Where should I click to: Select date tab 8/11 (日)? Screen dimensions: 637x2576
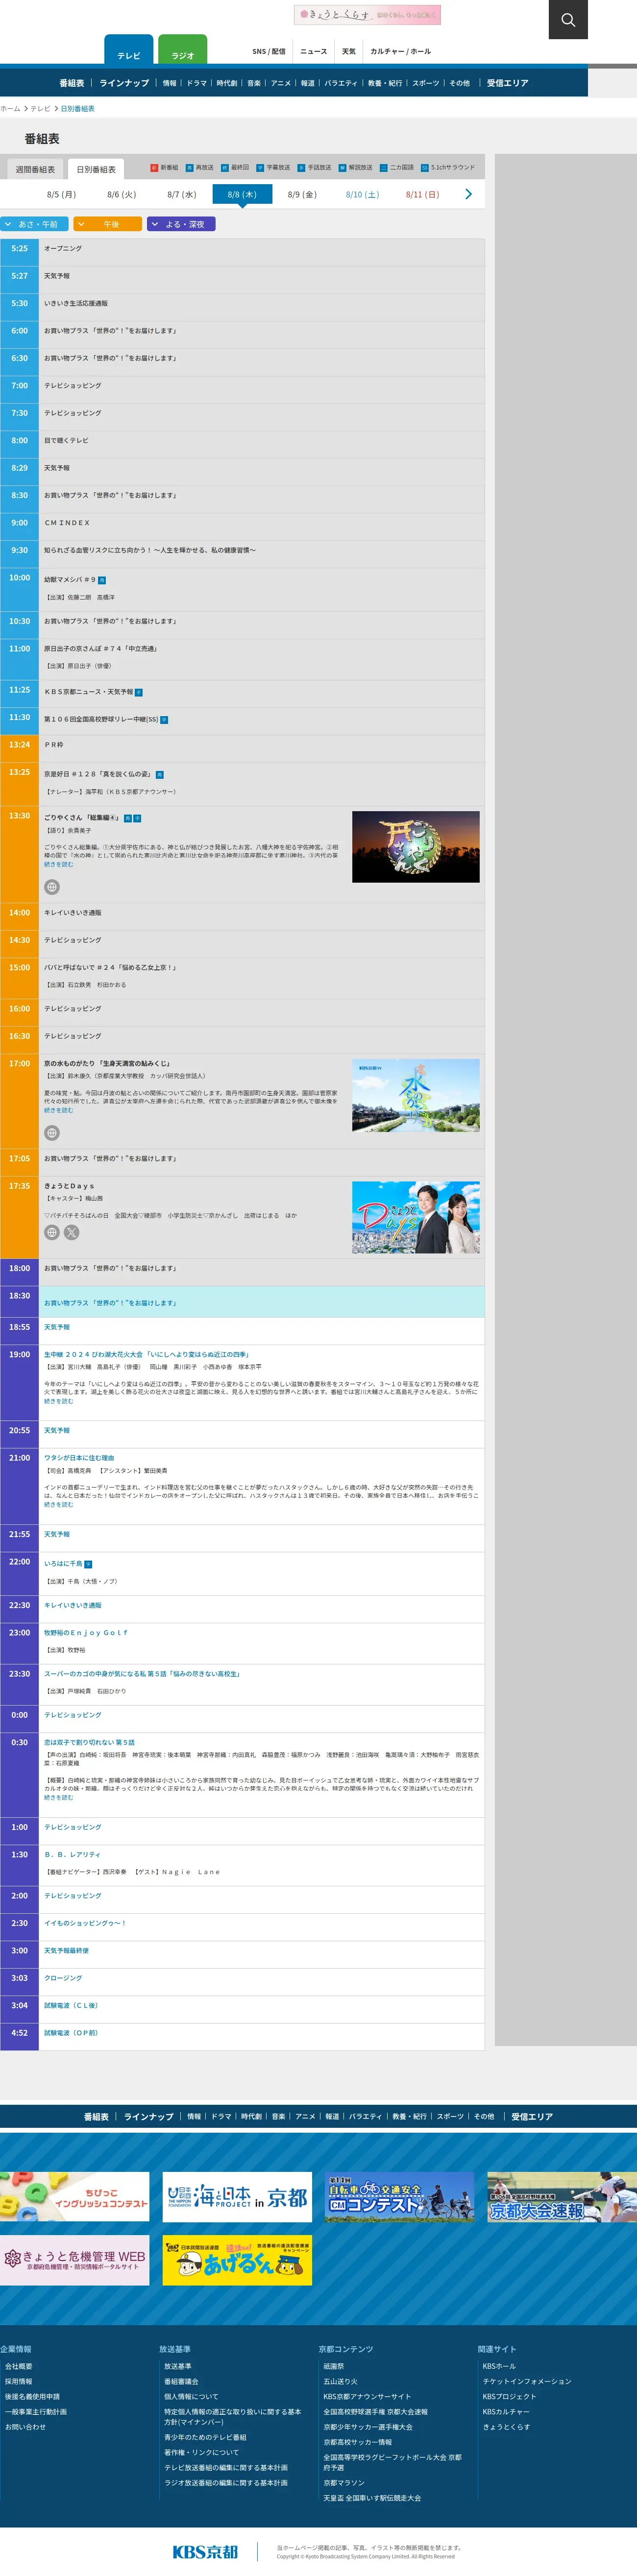(422, 194)
